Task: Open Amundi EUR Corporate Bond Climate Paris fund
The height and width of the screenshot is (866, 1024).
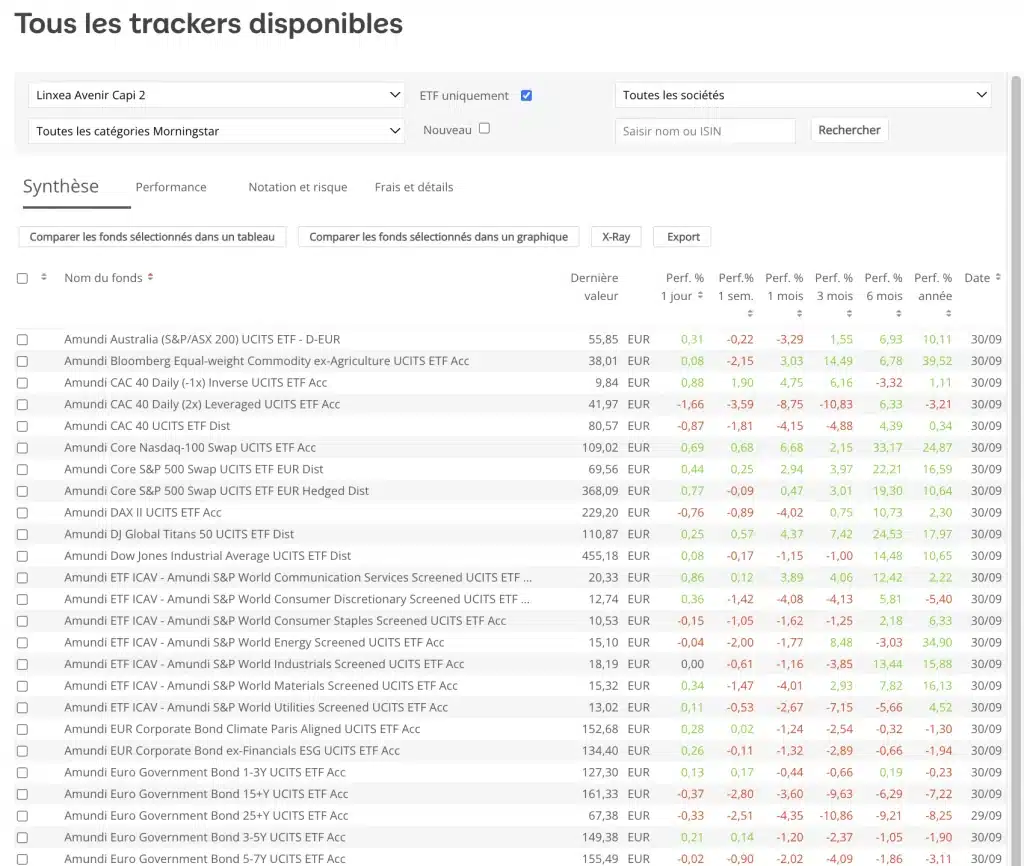Action: (x=242, y=729)
